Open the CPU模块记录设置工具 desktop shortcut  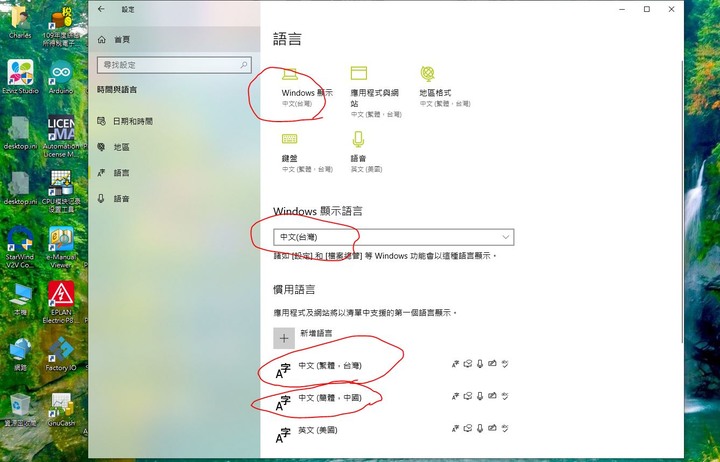pos(61,192)
